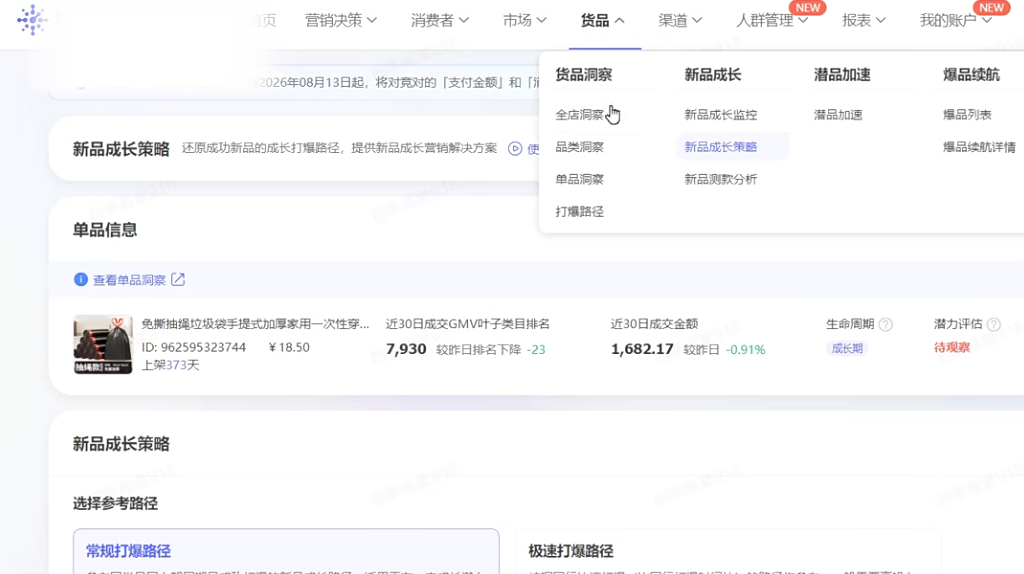Click the product title 免撕抽绳垃圾袋手提式
This screenshot has height=574, width=1024.
tap(255, 324)
